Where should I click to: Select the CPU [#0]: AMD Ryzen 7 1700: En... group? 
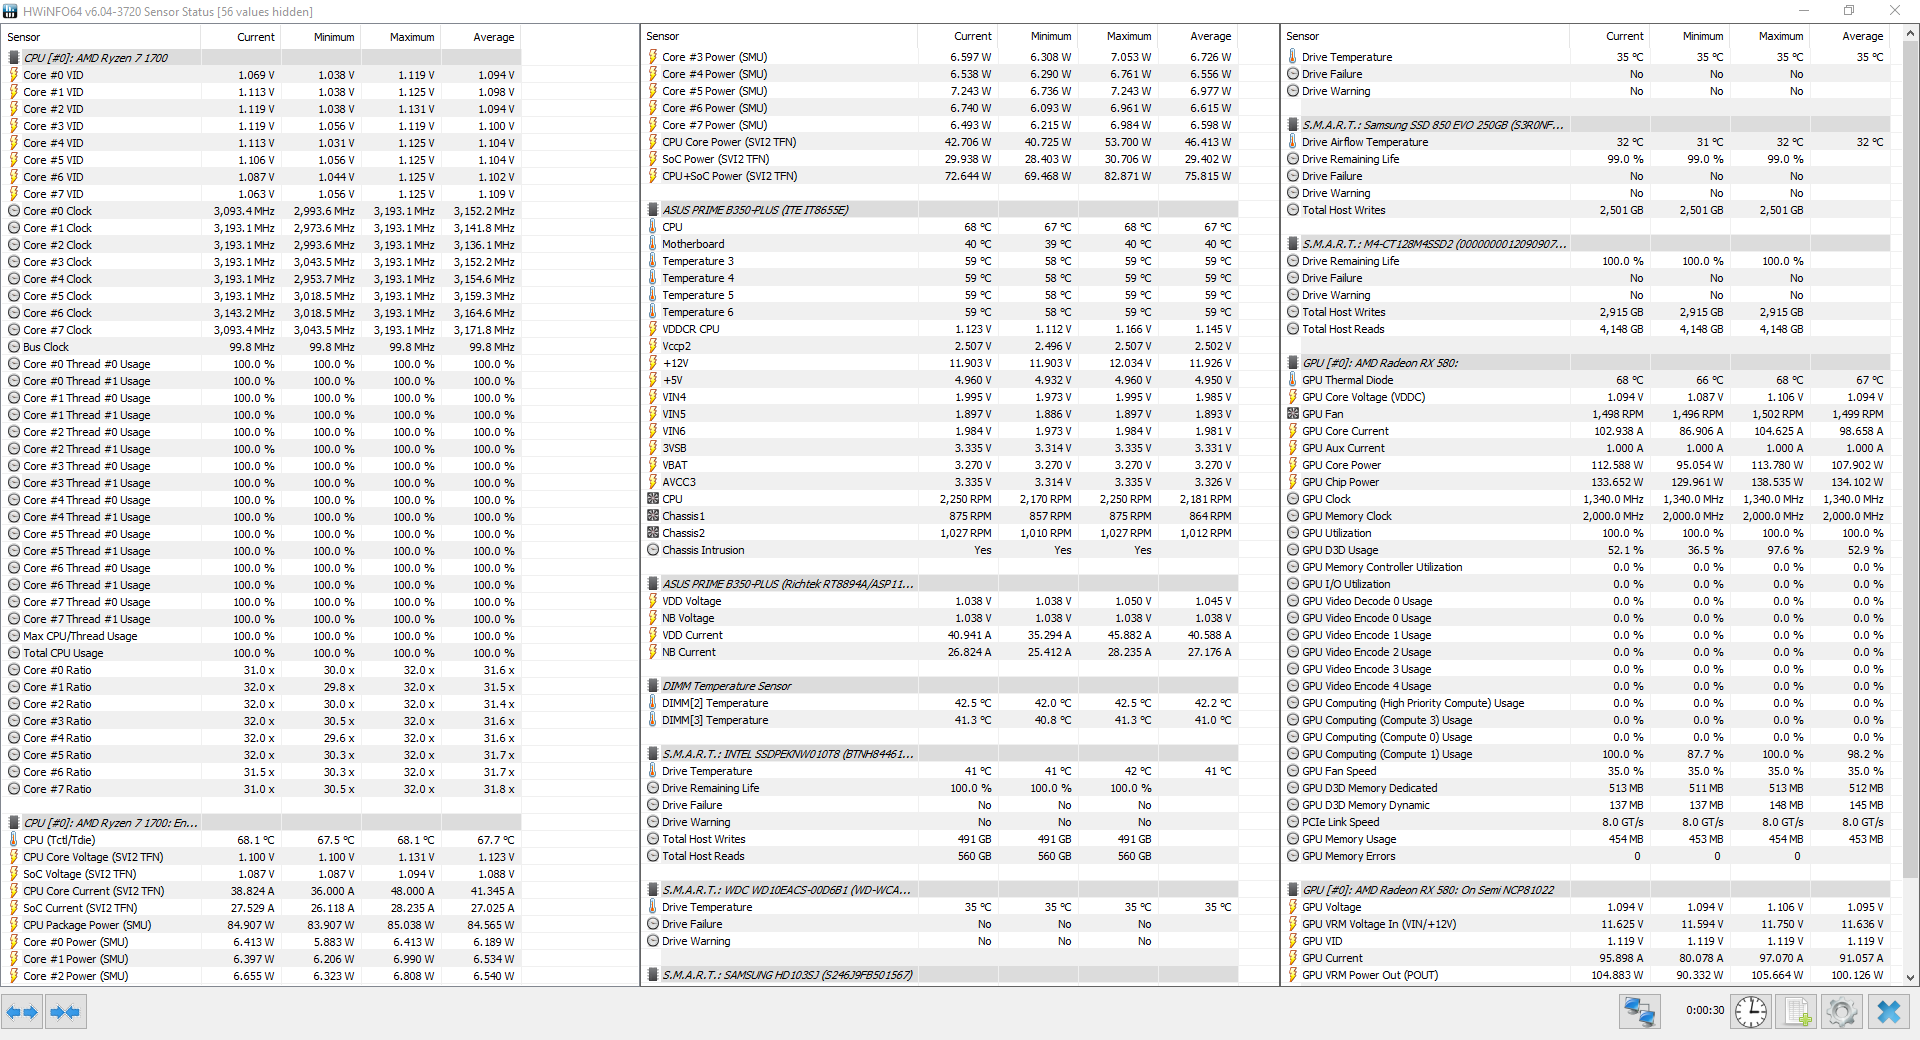tap(262, 823)
